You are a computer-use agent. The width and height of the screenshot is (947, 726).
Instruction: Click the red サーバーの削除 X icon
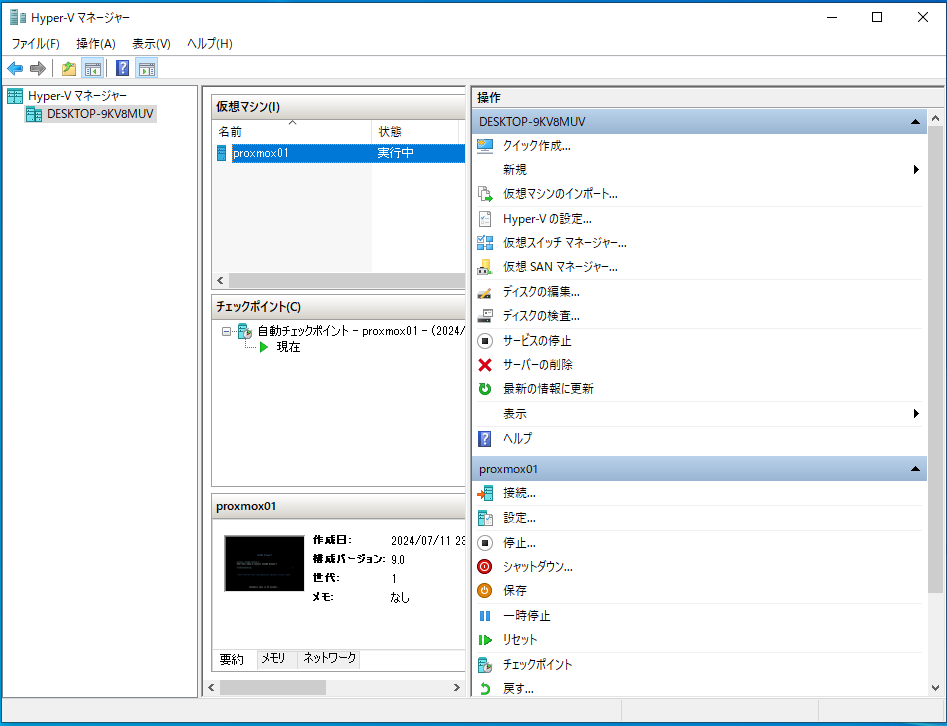486,365
